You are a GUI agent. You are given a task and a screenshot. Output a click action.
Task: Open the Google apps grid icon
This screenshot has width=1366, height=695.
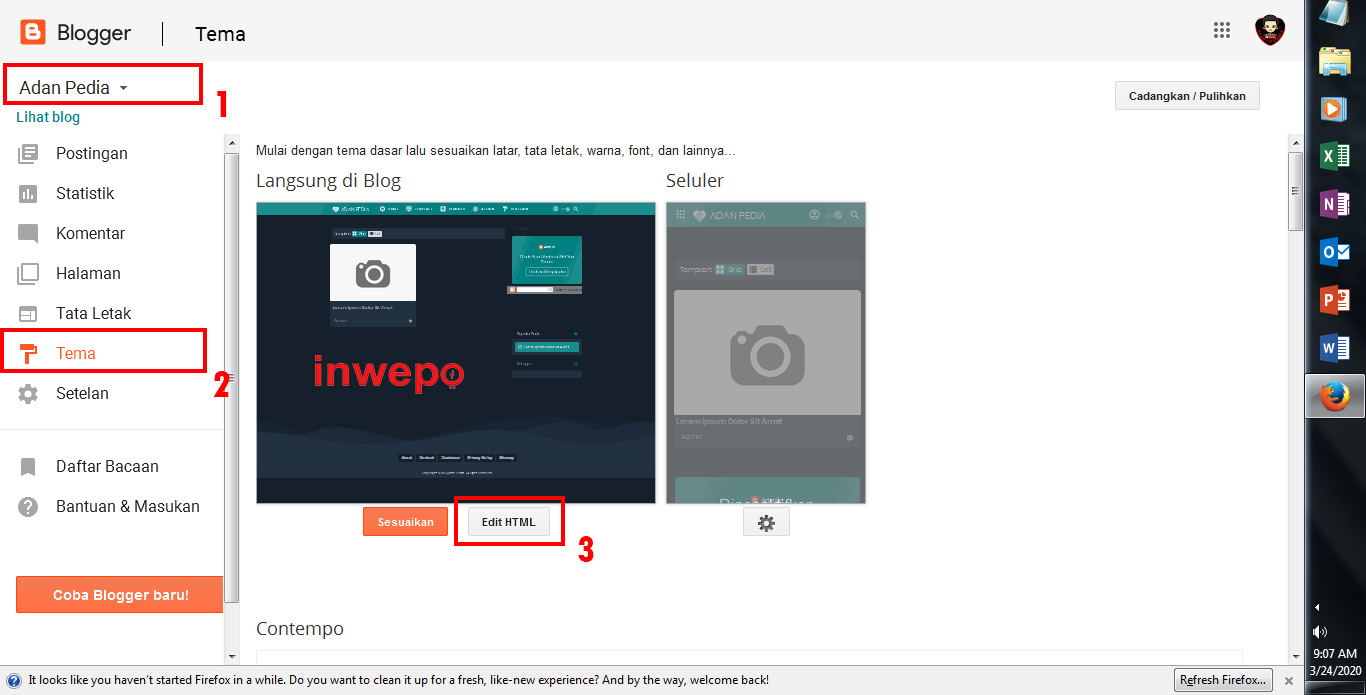pos(1221,30)
